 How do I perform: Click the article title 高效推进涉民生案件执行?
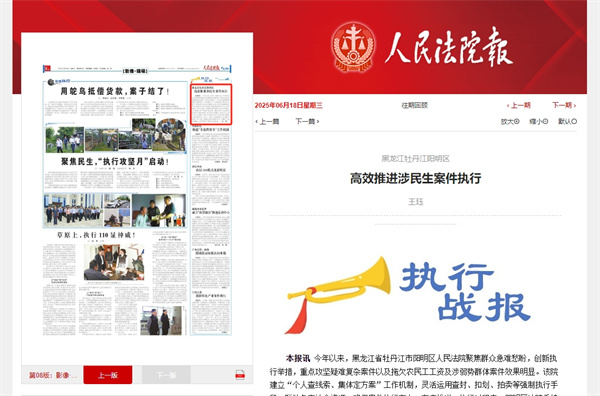point(416,178)
